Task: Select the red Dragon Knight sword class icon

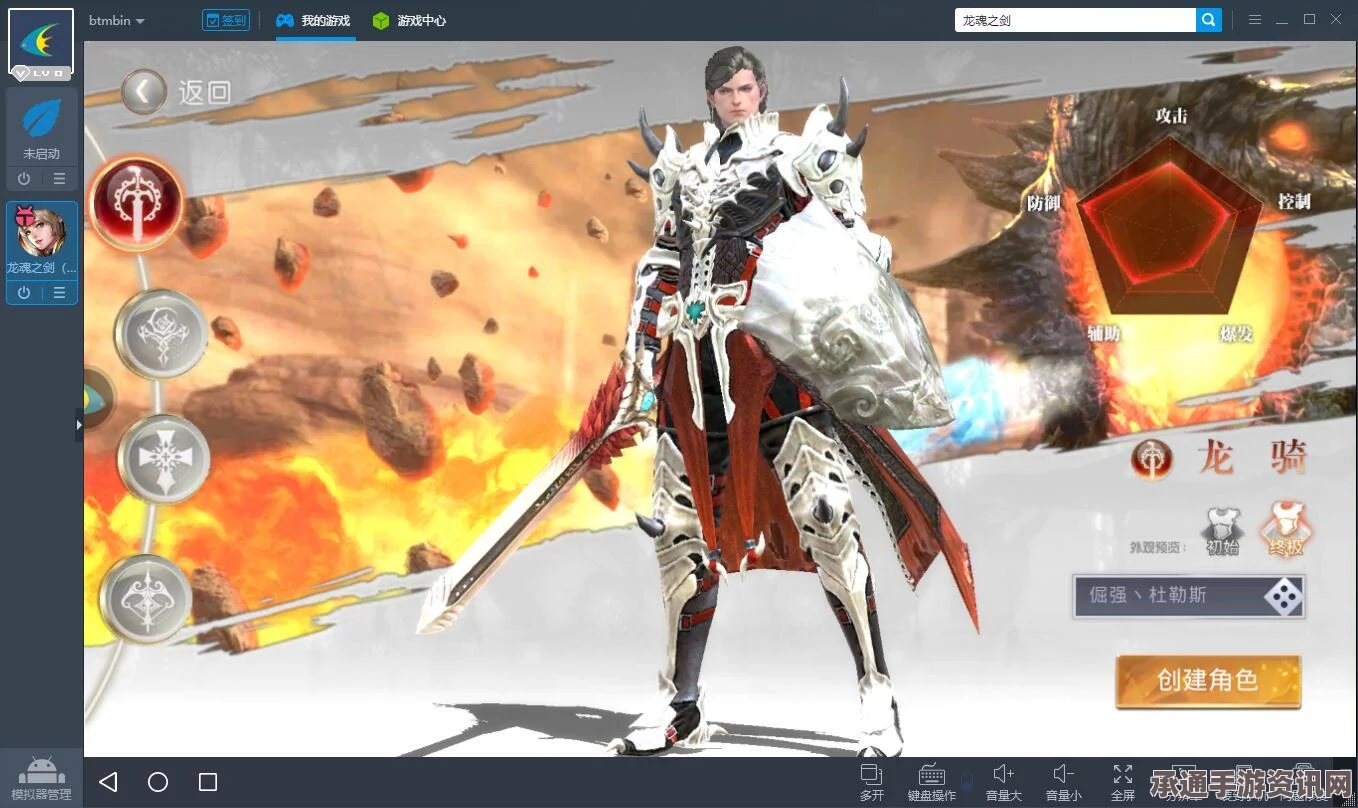Action: click(137, 203)
